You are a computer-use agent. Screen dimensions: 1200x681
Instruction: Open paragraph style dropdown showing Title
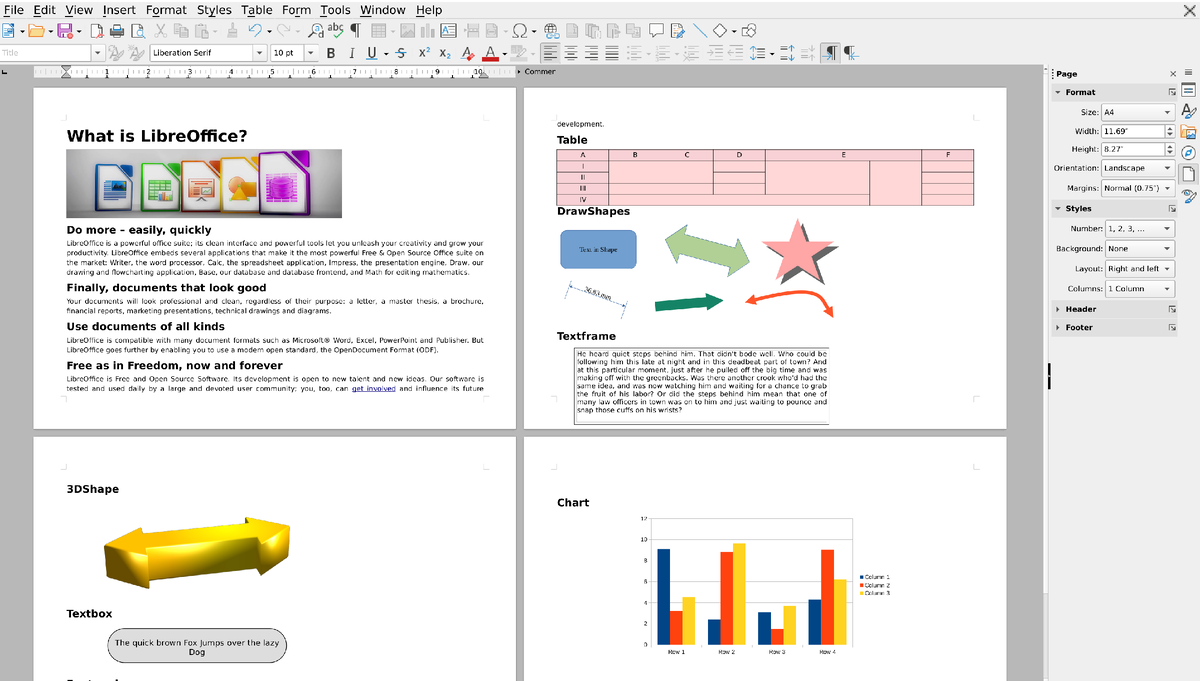97,53
